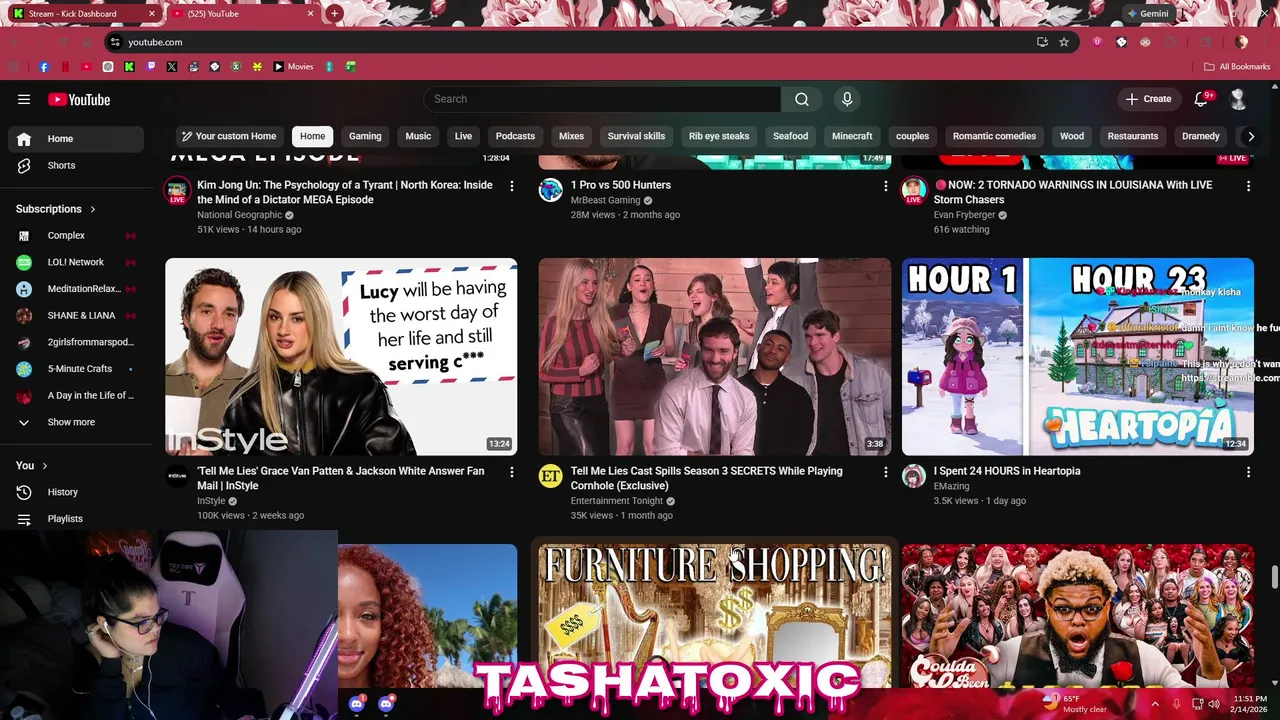Expand the Subscriptions section
Screen dimensions: 1280x720
pos(56,209)
